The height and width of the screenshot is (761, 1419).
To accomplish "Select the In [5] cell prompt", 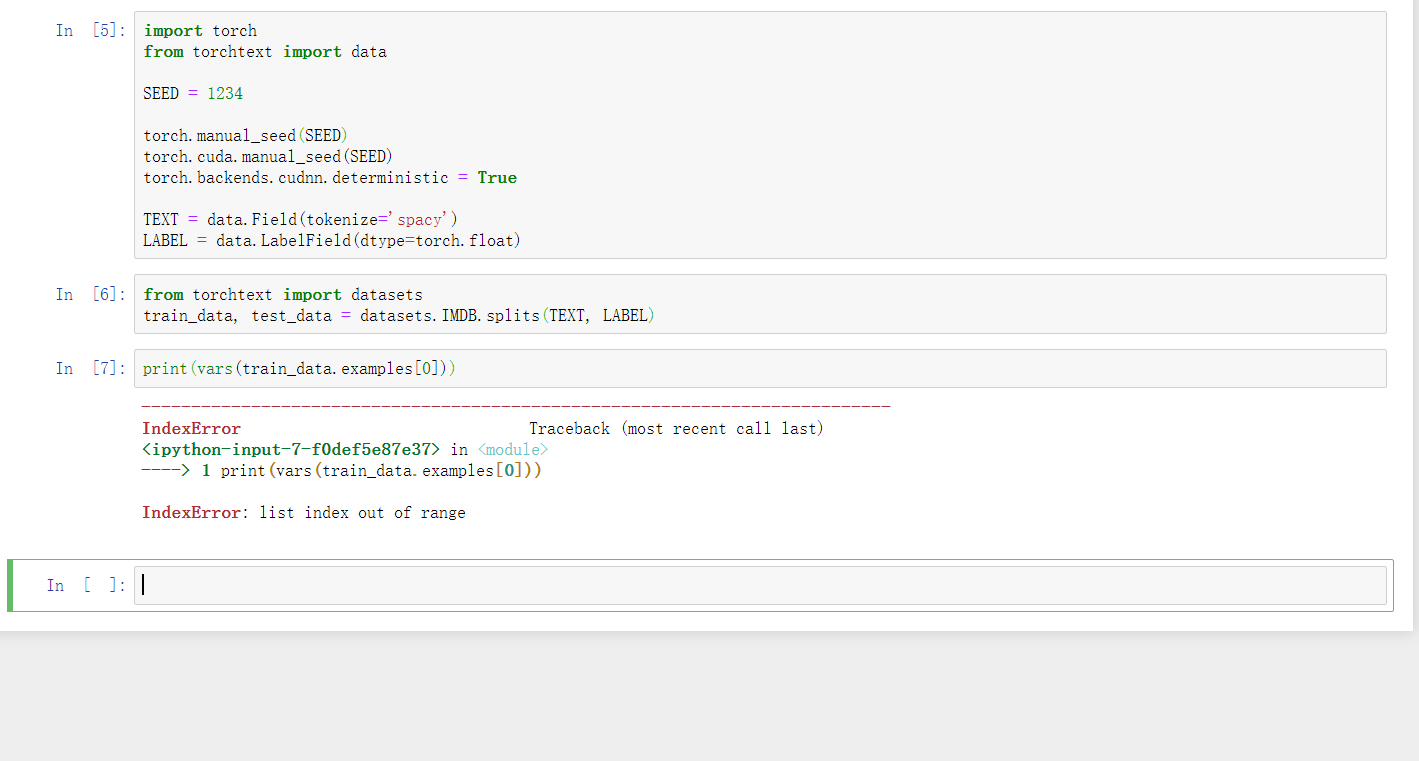I will point(90,30).
